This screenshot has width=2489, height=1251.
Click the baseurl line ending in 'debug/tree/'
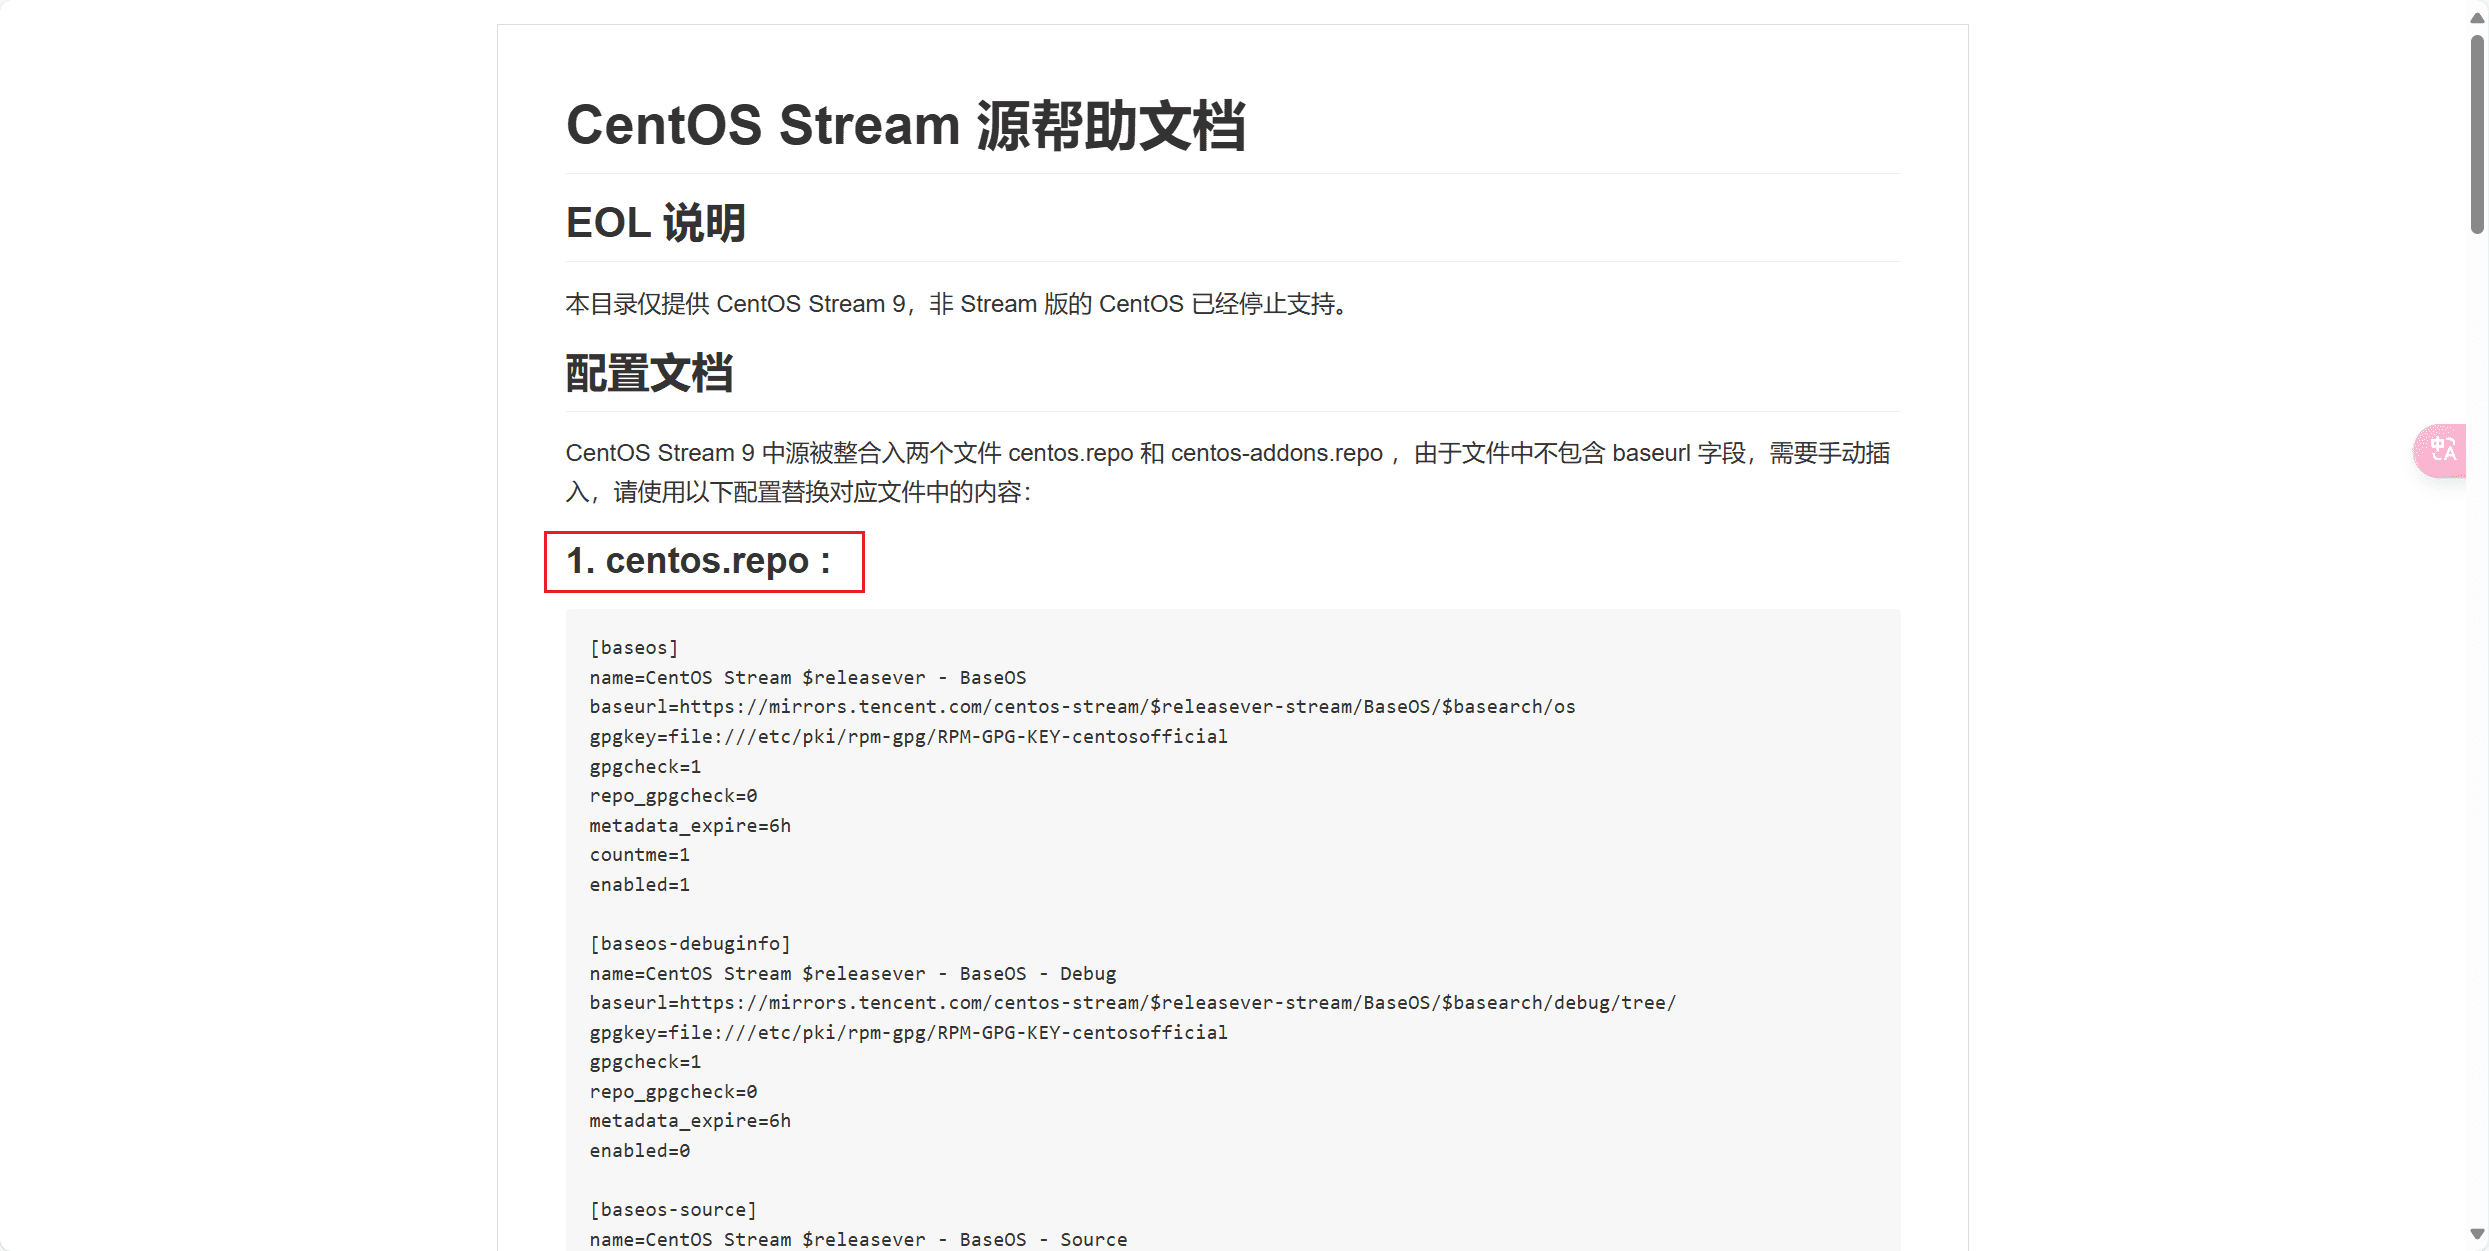(1133, 1003)
